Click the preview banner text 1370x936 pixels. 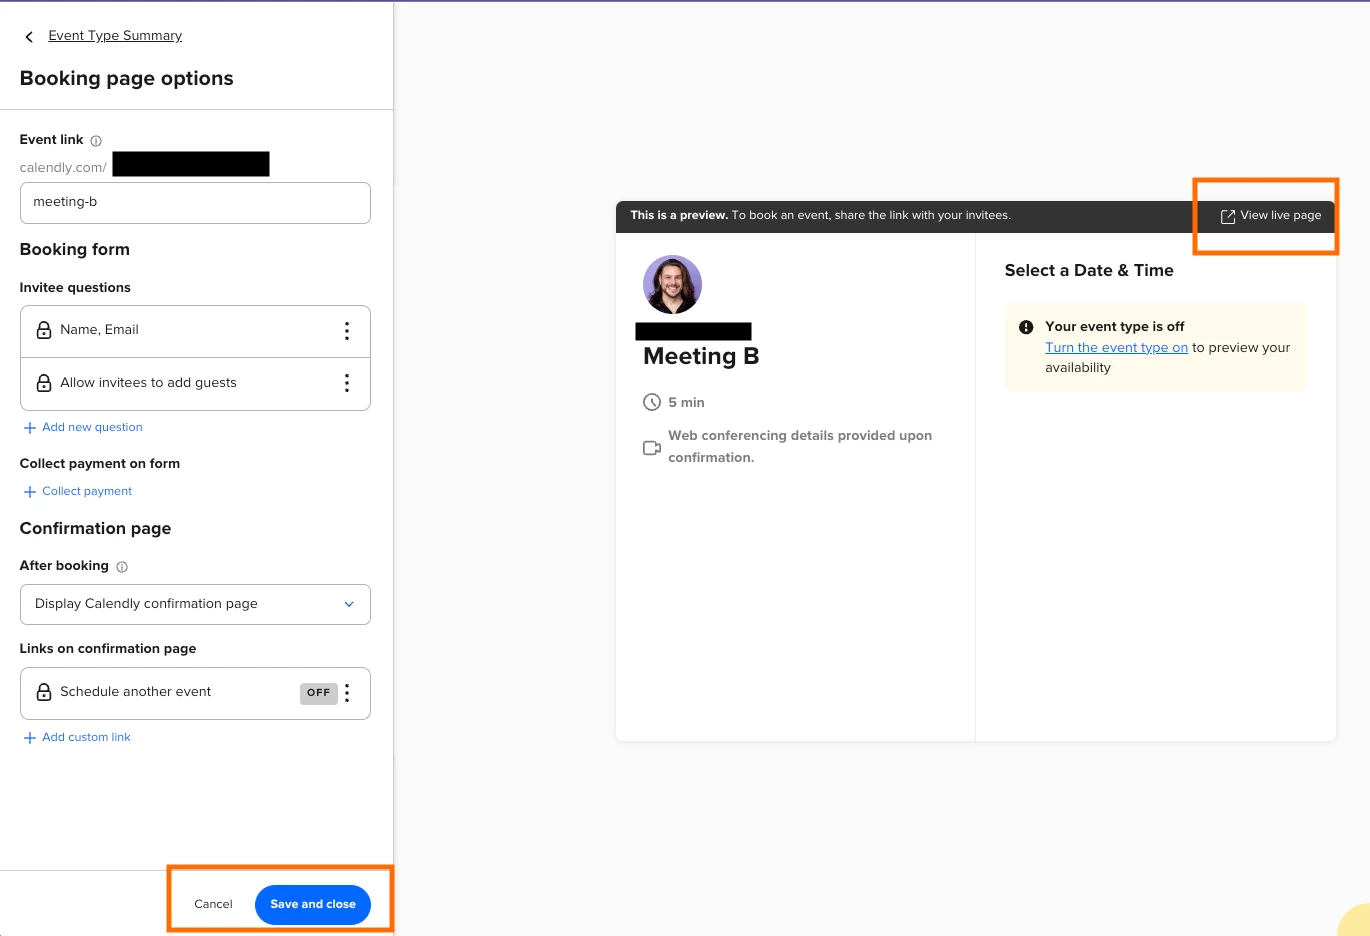(820, 214)
